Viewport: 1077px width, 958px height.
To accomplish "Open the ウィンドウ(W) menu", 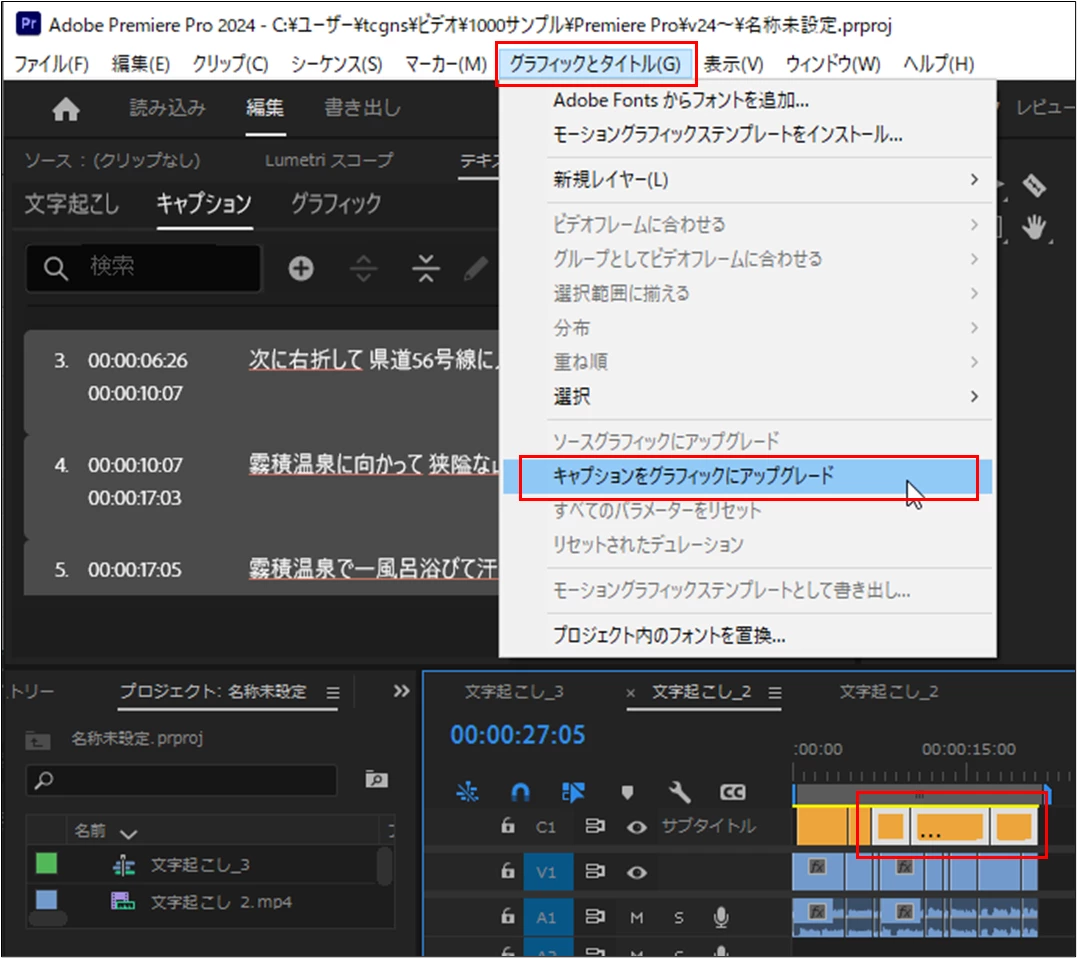I will 832,64.
